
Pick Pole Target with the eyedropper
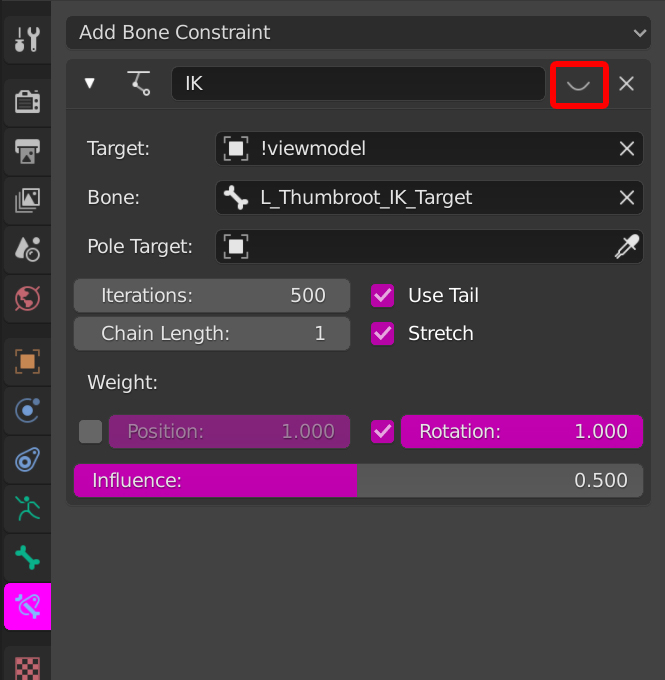pyautogui.click(x=626, y=247)
